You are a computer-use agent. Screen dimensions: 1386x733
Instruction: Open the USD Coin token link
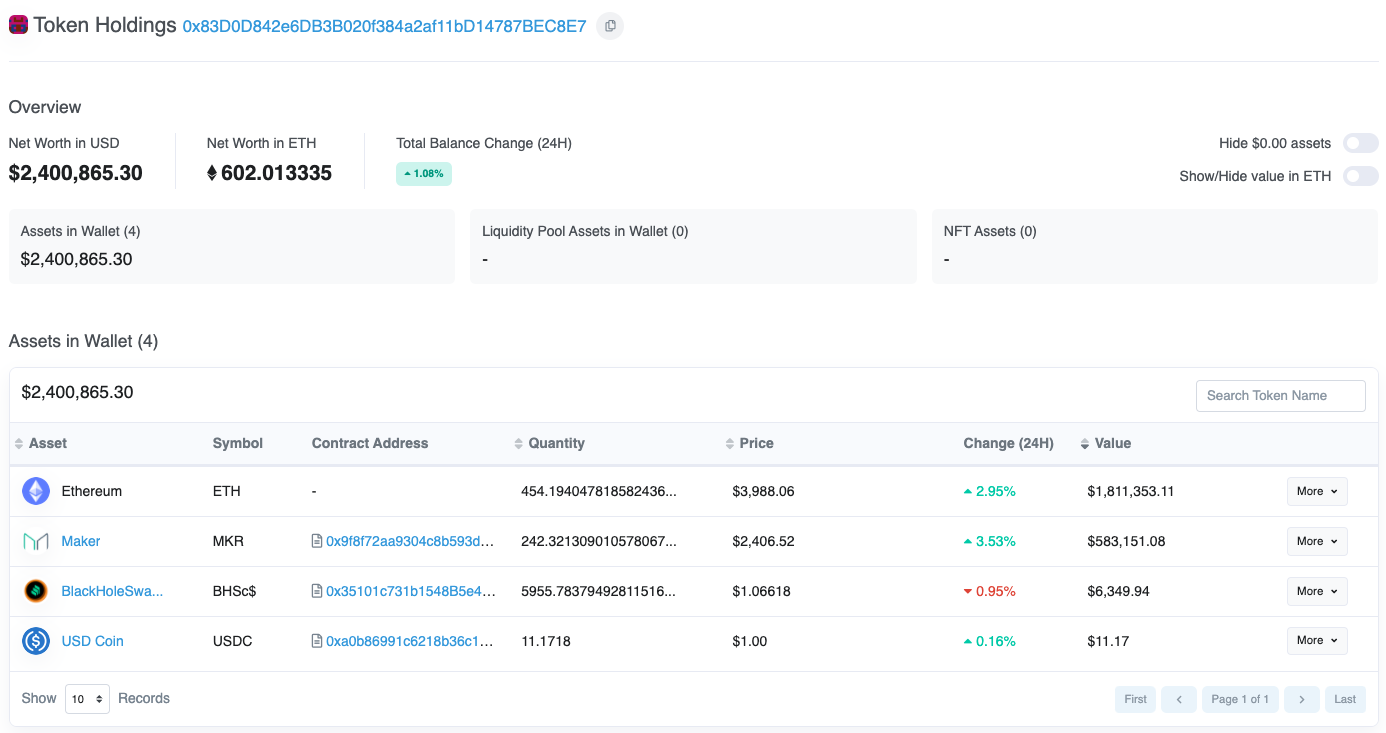tap(93, 641)
